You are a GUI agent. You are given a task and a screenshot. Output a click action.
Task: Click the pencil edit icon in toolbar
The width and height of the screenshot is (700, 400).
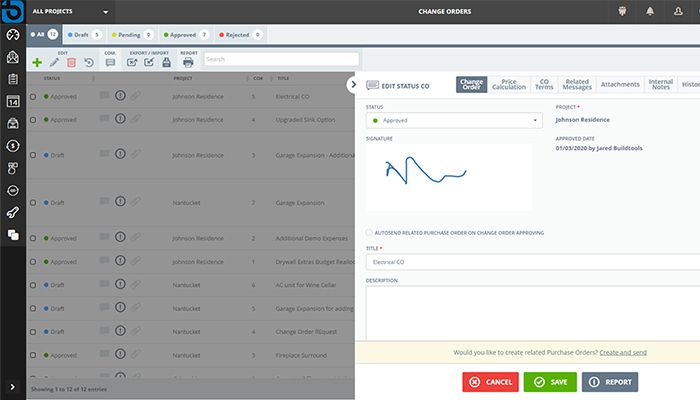[x=54, y=62]
